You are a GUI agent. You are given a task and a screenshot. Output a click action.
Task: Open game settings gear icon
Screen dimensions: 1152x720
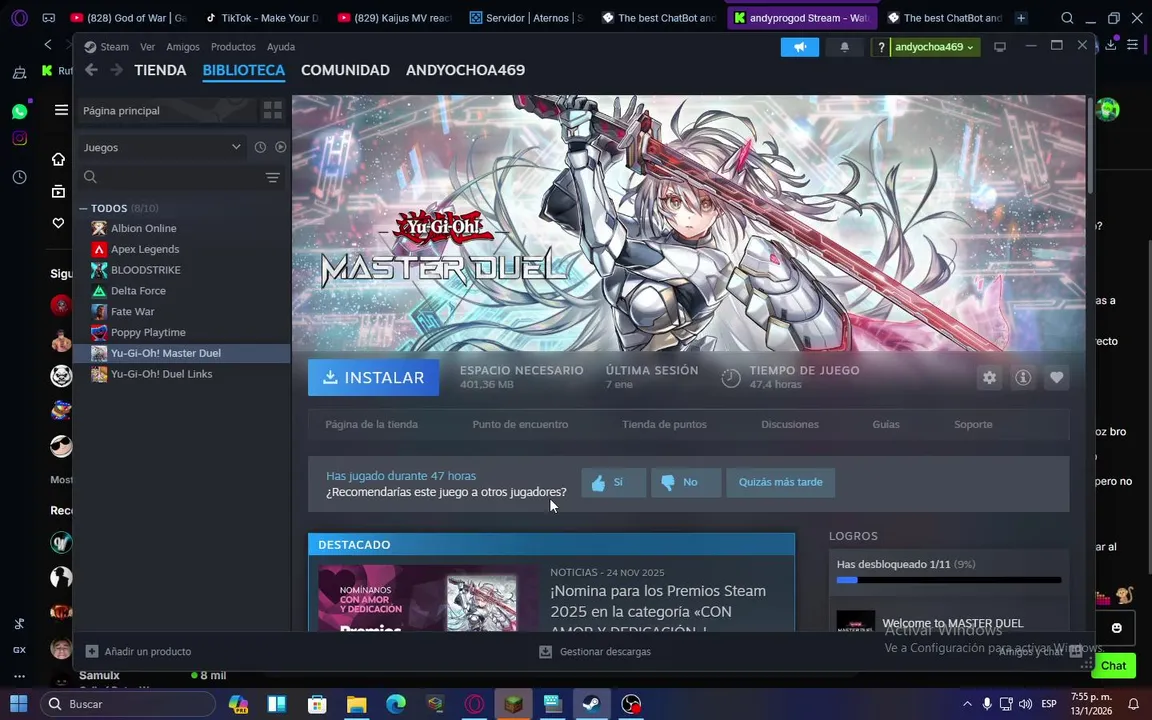pos(990,378)
